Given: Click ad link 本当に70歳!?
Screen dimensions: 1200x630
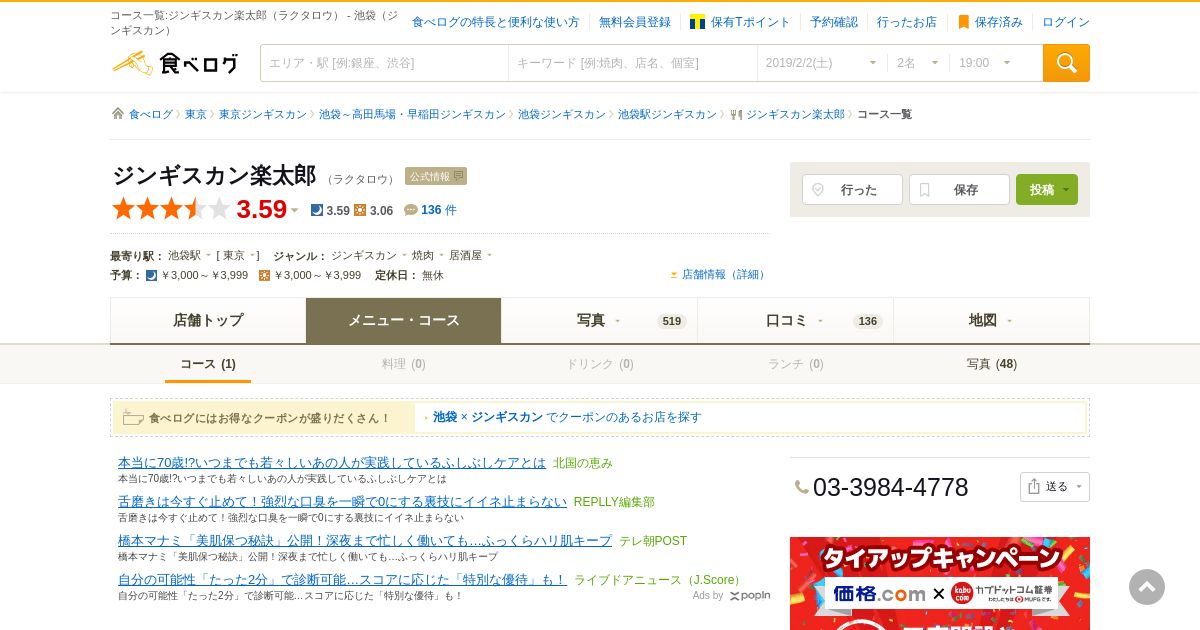Looking at the screenshot, I should 332,462.
